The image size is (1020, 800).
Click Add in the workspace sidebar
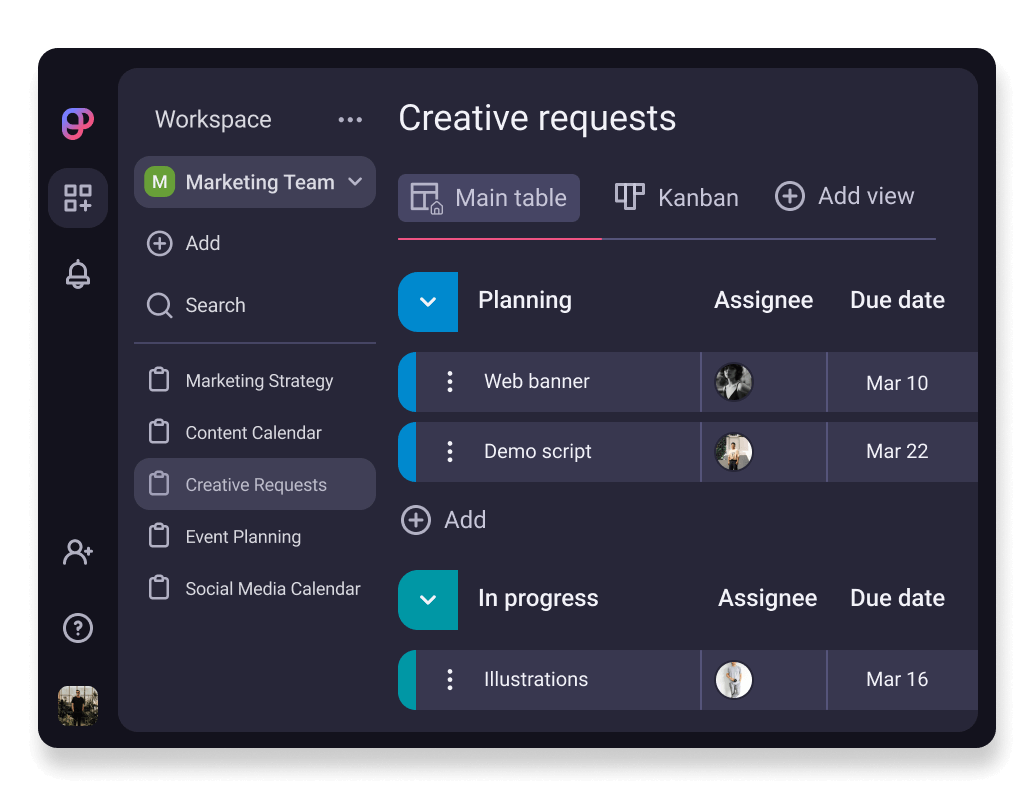click(185, 243)
